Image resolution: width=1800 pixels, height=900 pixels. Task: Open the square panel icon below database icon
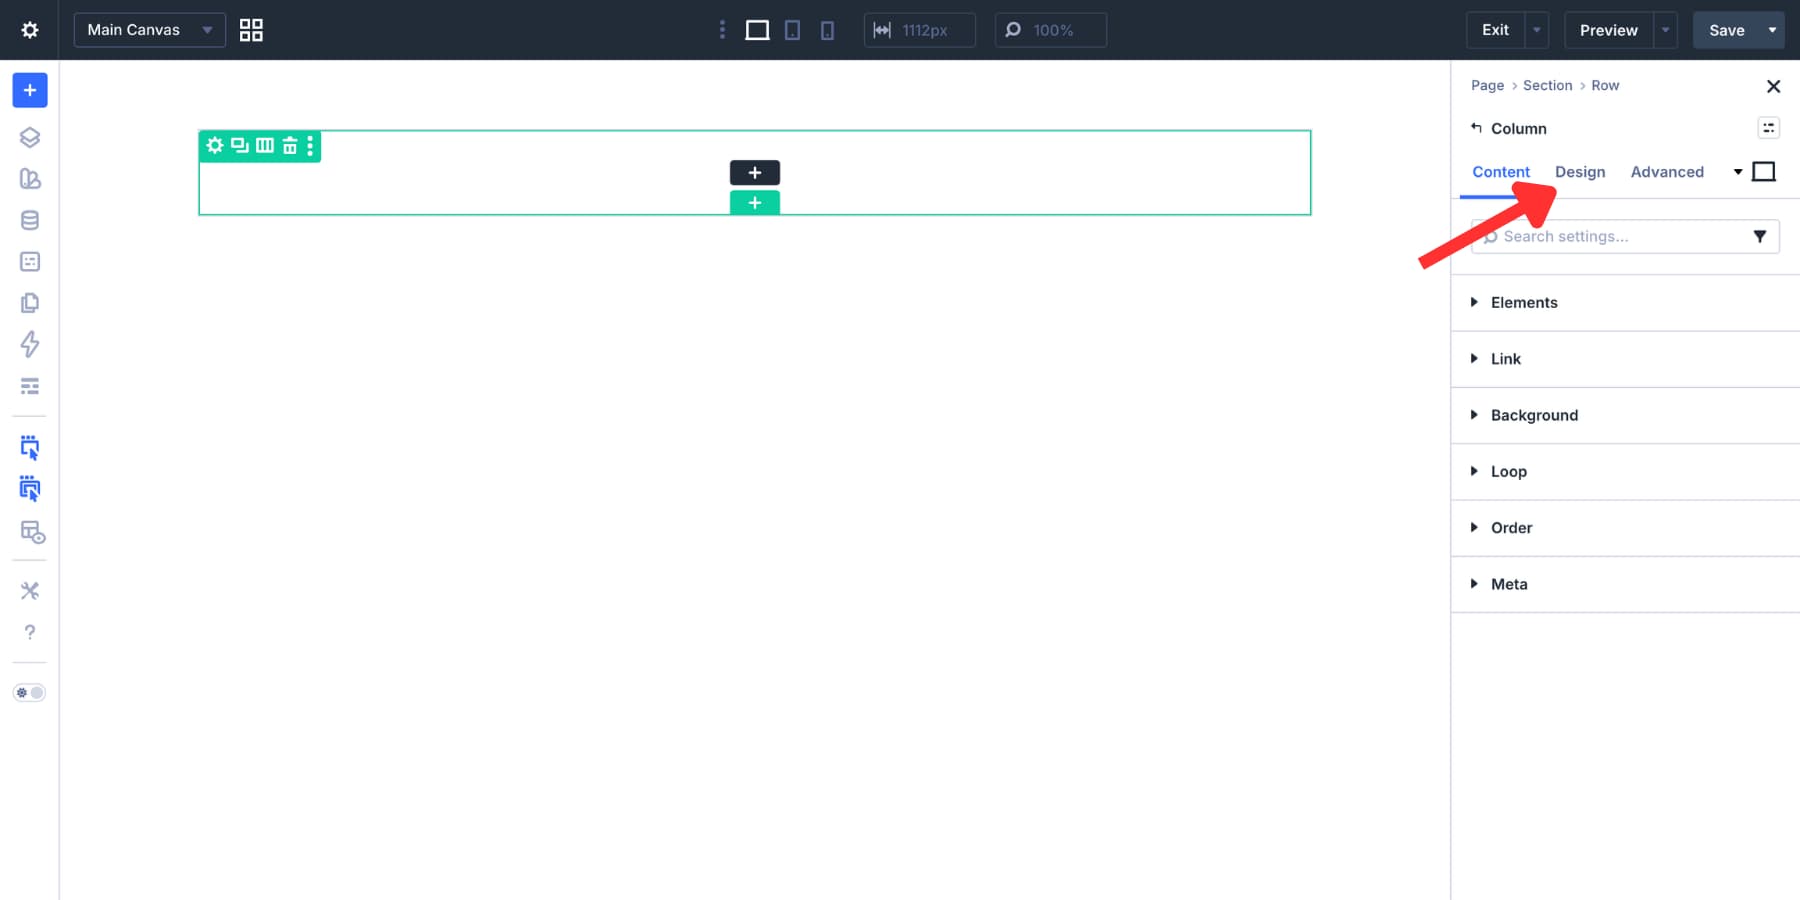tap(30, 261)
